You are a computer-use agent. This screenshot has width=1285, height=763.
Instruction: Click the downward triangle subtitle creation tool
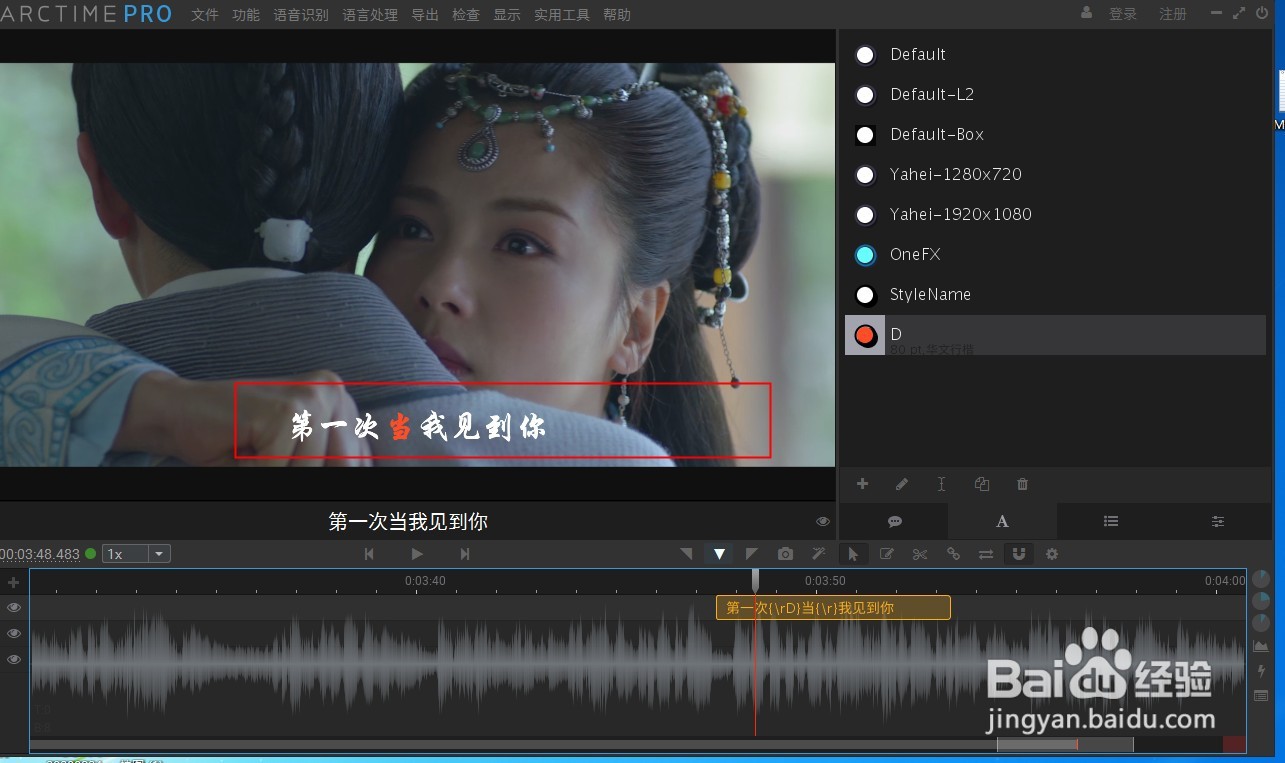(x=718, y=553)
